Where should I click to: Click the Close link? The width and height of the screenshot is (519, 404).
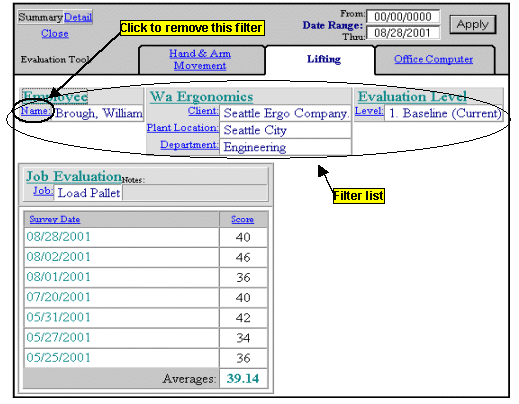[55, 33]
